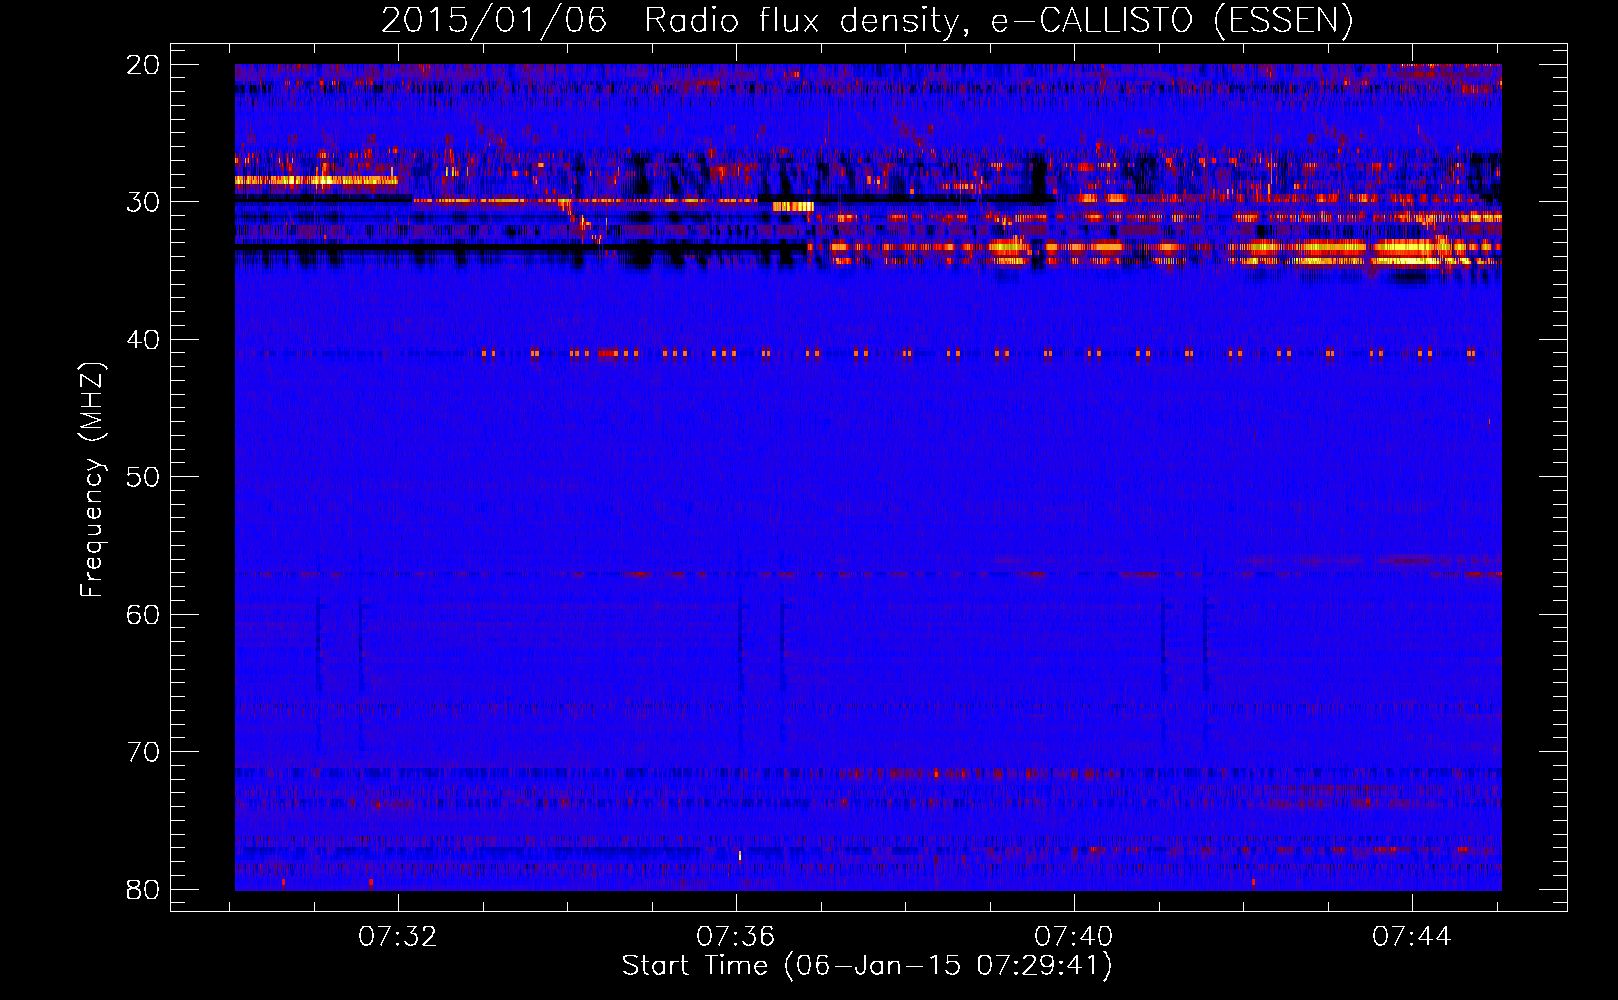Click the 07:44 time tick label
This screenshot has width=1618, height=1000.
1412,937
